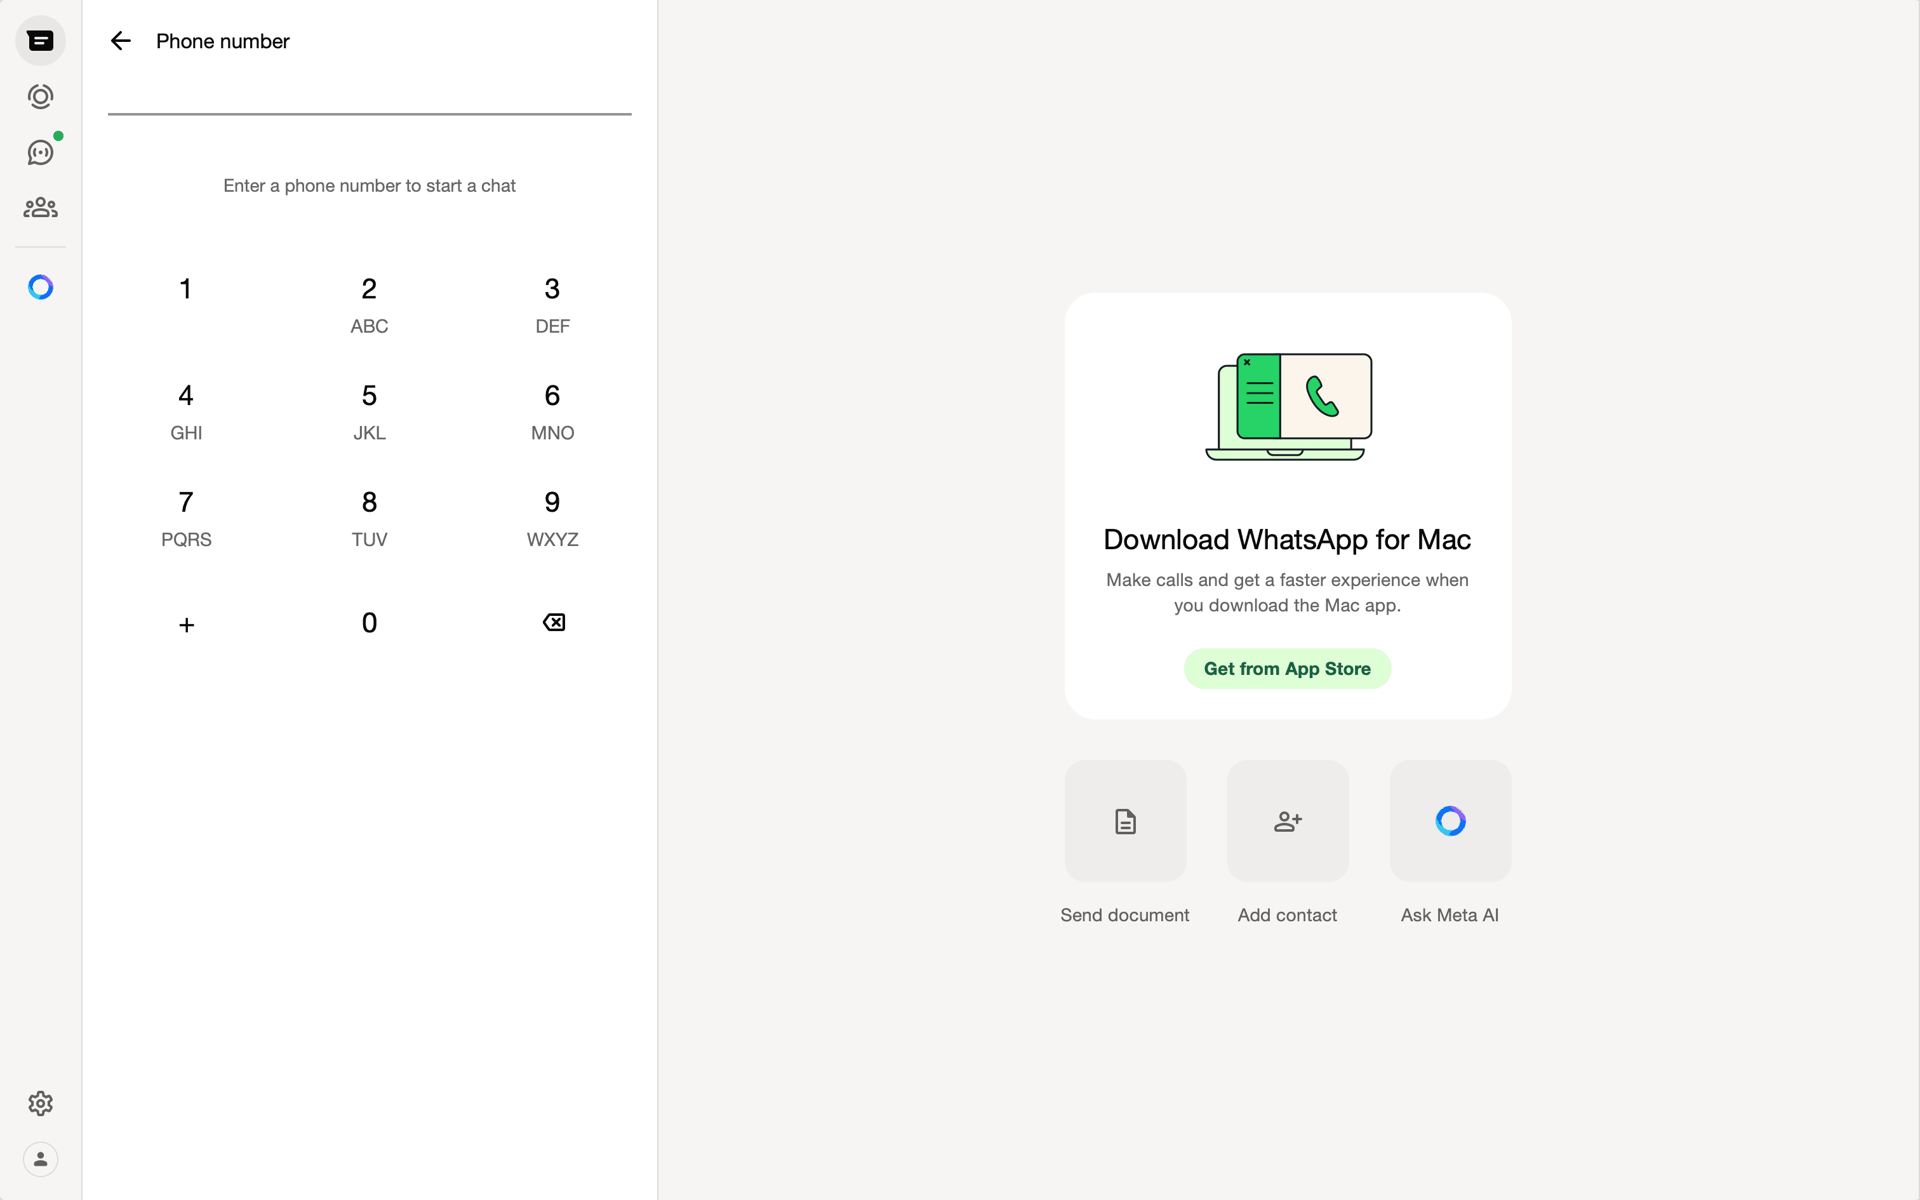The height and width of the screenshot is (1200, 1920).
Task: Click the backspace delete key icon
Action: [553, 623]
